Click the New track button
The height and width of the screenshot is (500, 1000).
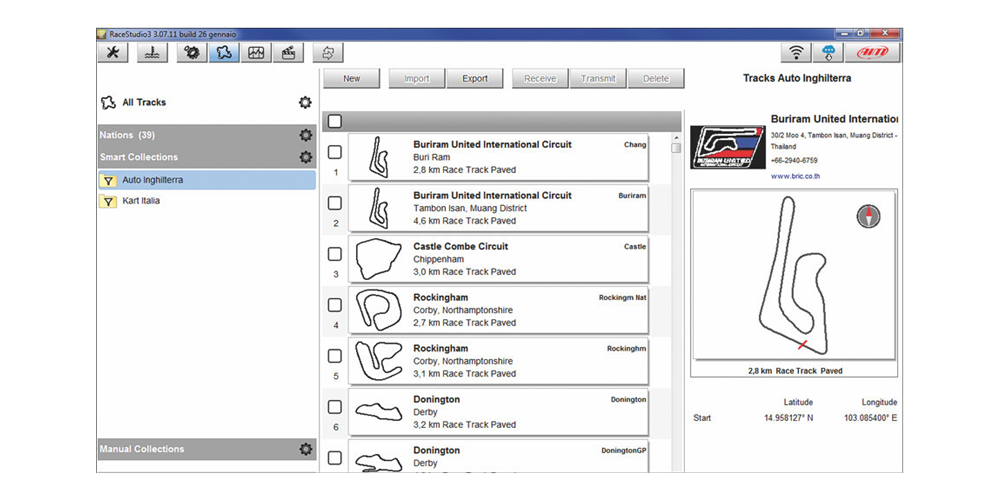point(351,79)
